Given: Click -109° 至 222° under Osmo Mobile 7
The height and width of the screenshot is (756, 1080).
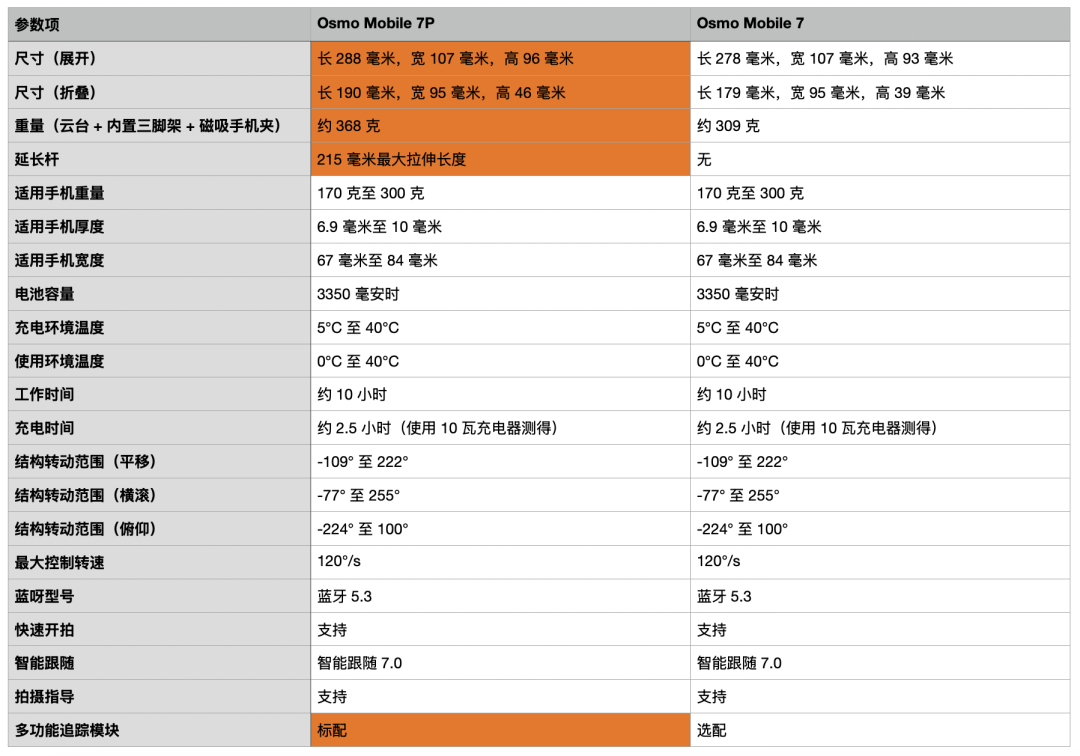Looking at the screenshot, I should click(x=880, y=462).
